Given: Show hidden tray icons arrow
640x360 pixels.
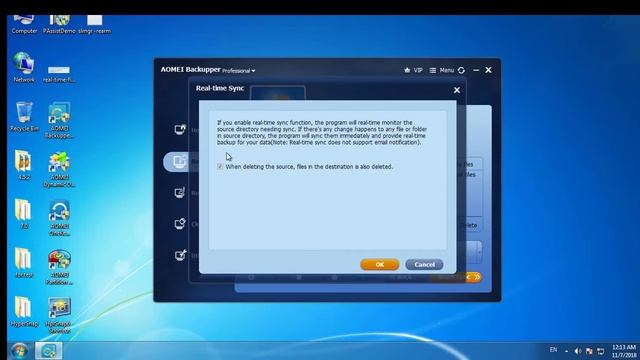Looking at the screenshot, I should click(x=566, y=351).
